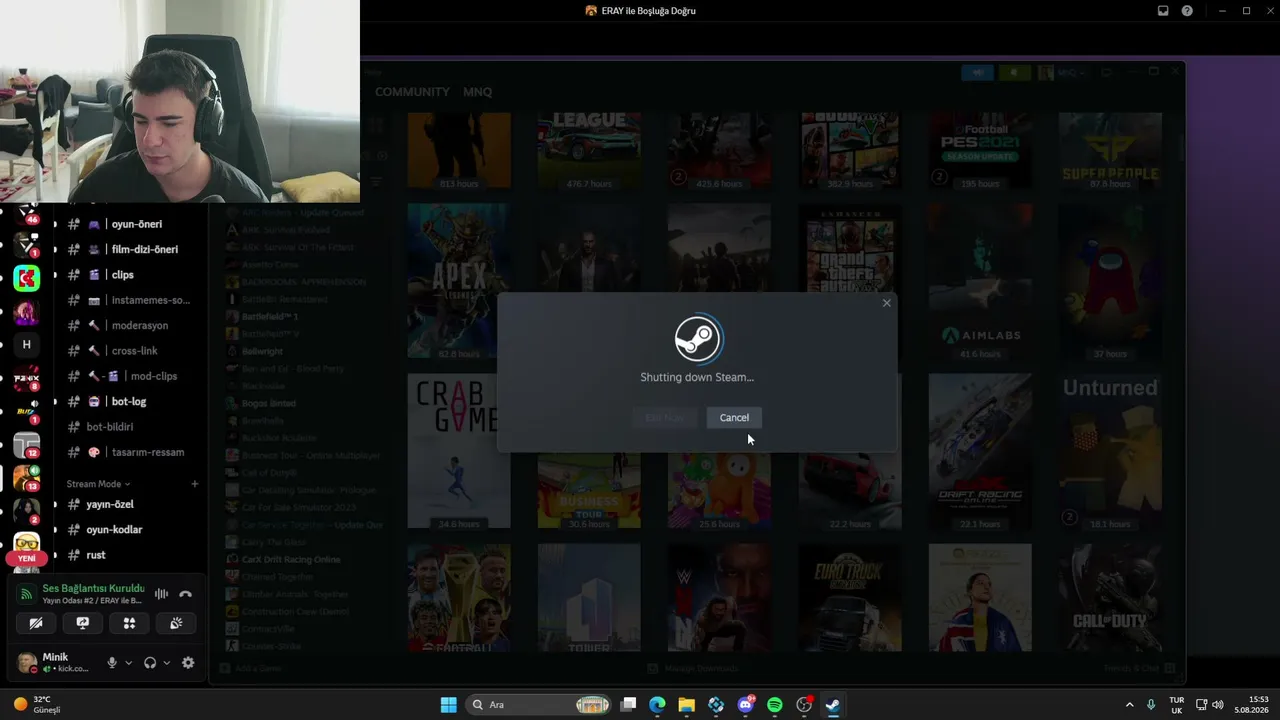The width and height of the screenshot is (1280, 720).
Task: Open the Minik user profile panel
Action: (x=56, y=662)
